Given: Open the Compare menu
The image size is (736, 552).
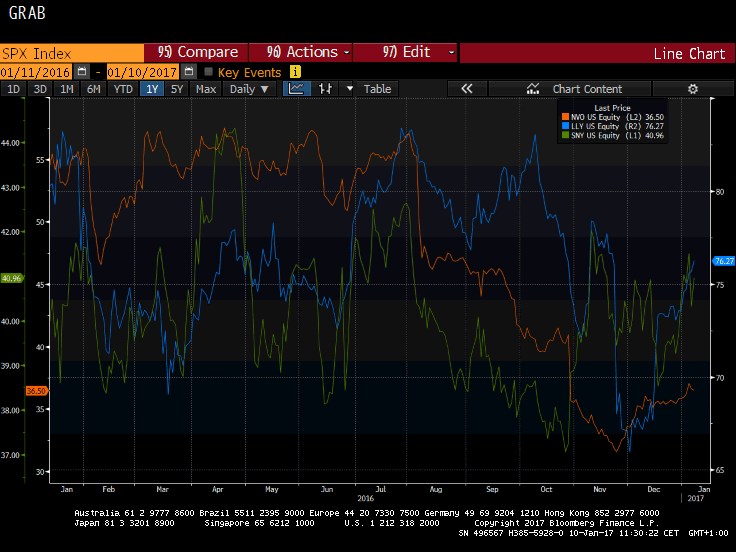Looking at the screenshot, I should pyautogui.click(x=200, y=53).
